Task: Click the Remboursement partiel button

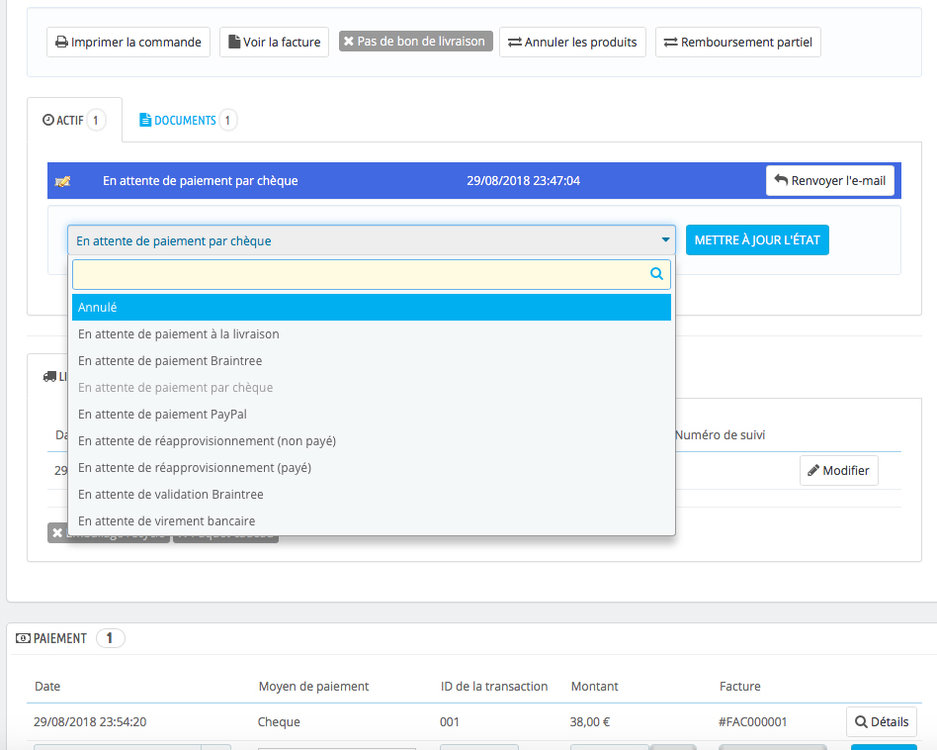Action: tap(738, 42)
